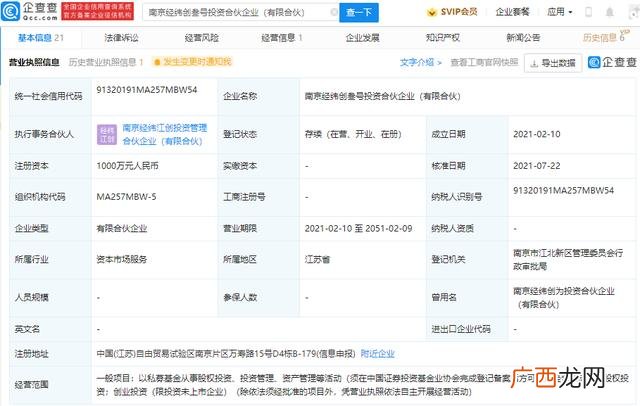
Task: Switch to 新闻公告 tab
Action: [x=523, y=38]
